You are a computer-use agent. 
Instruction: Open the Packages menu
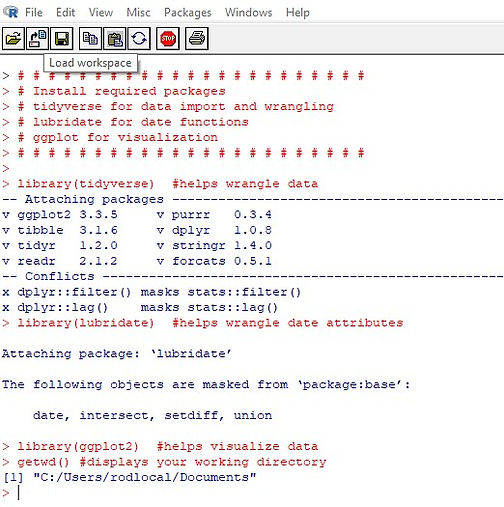click(x=188, y=13)
